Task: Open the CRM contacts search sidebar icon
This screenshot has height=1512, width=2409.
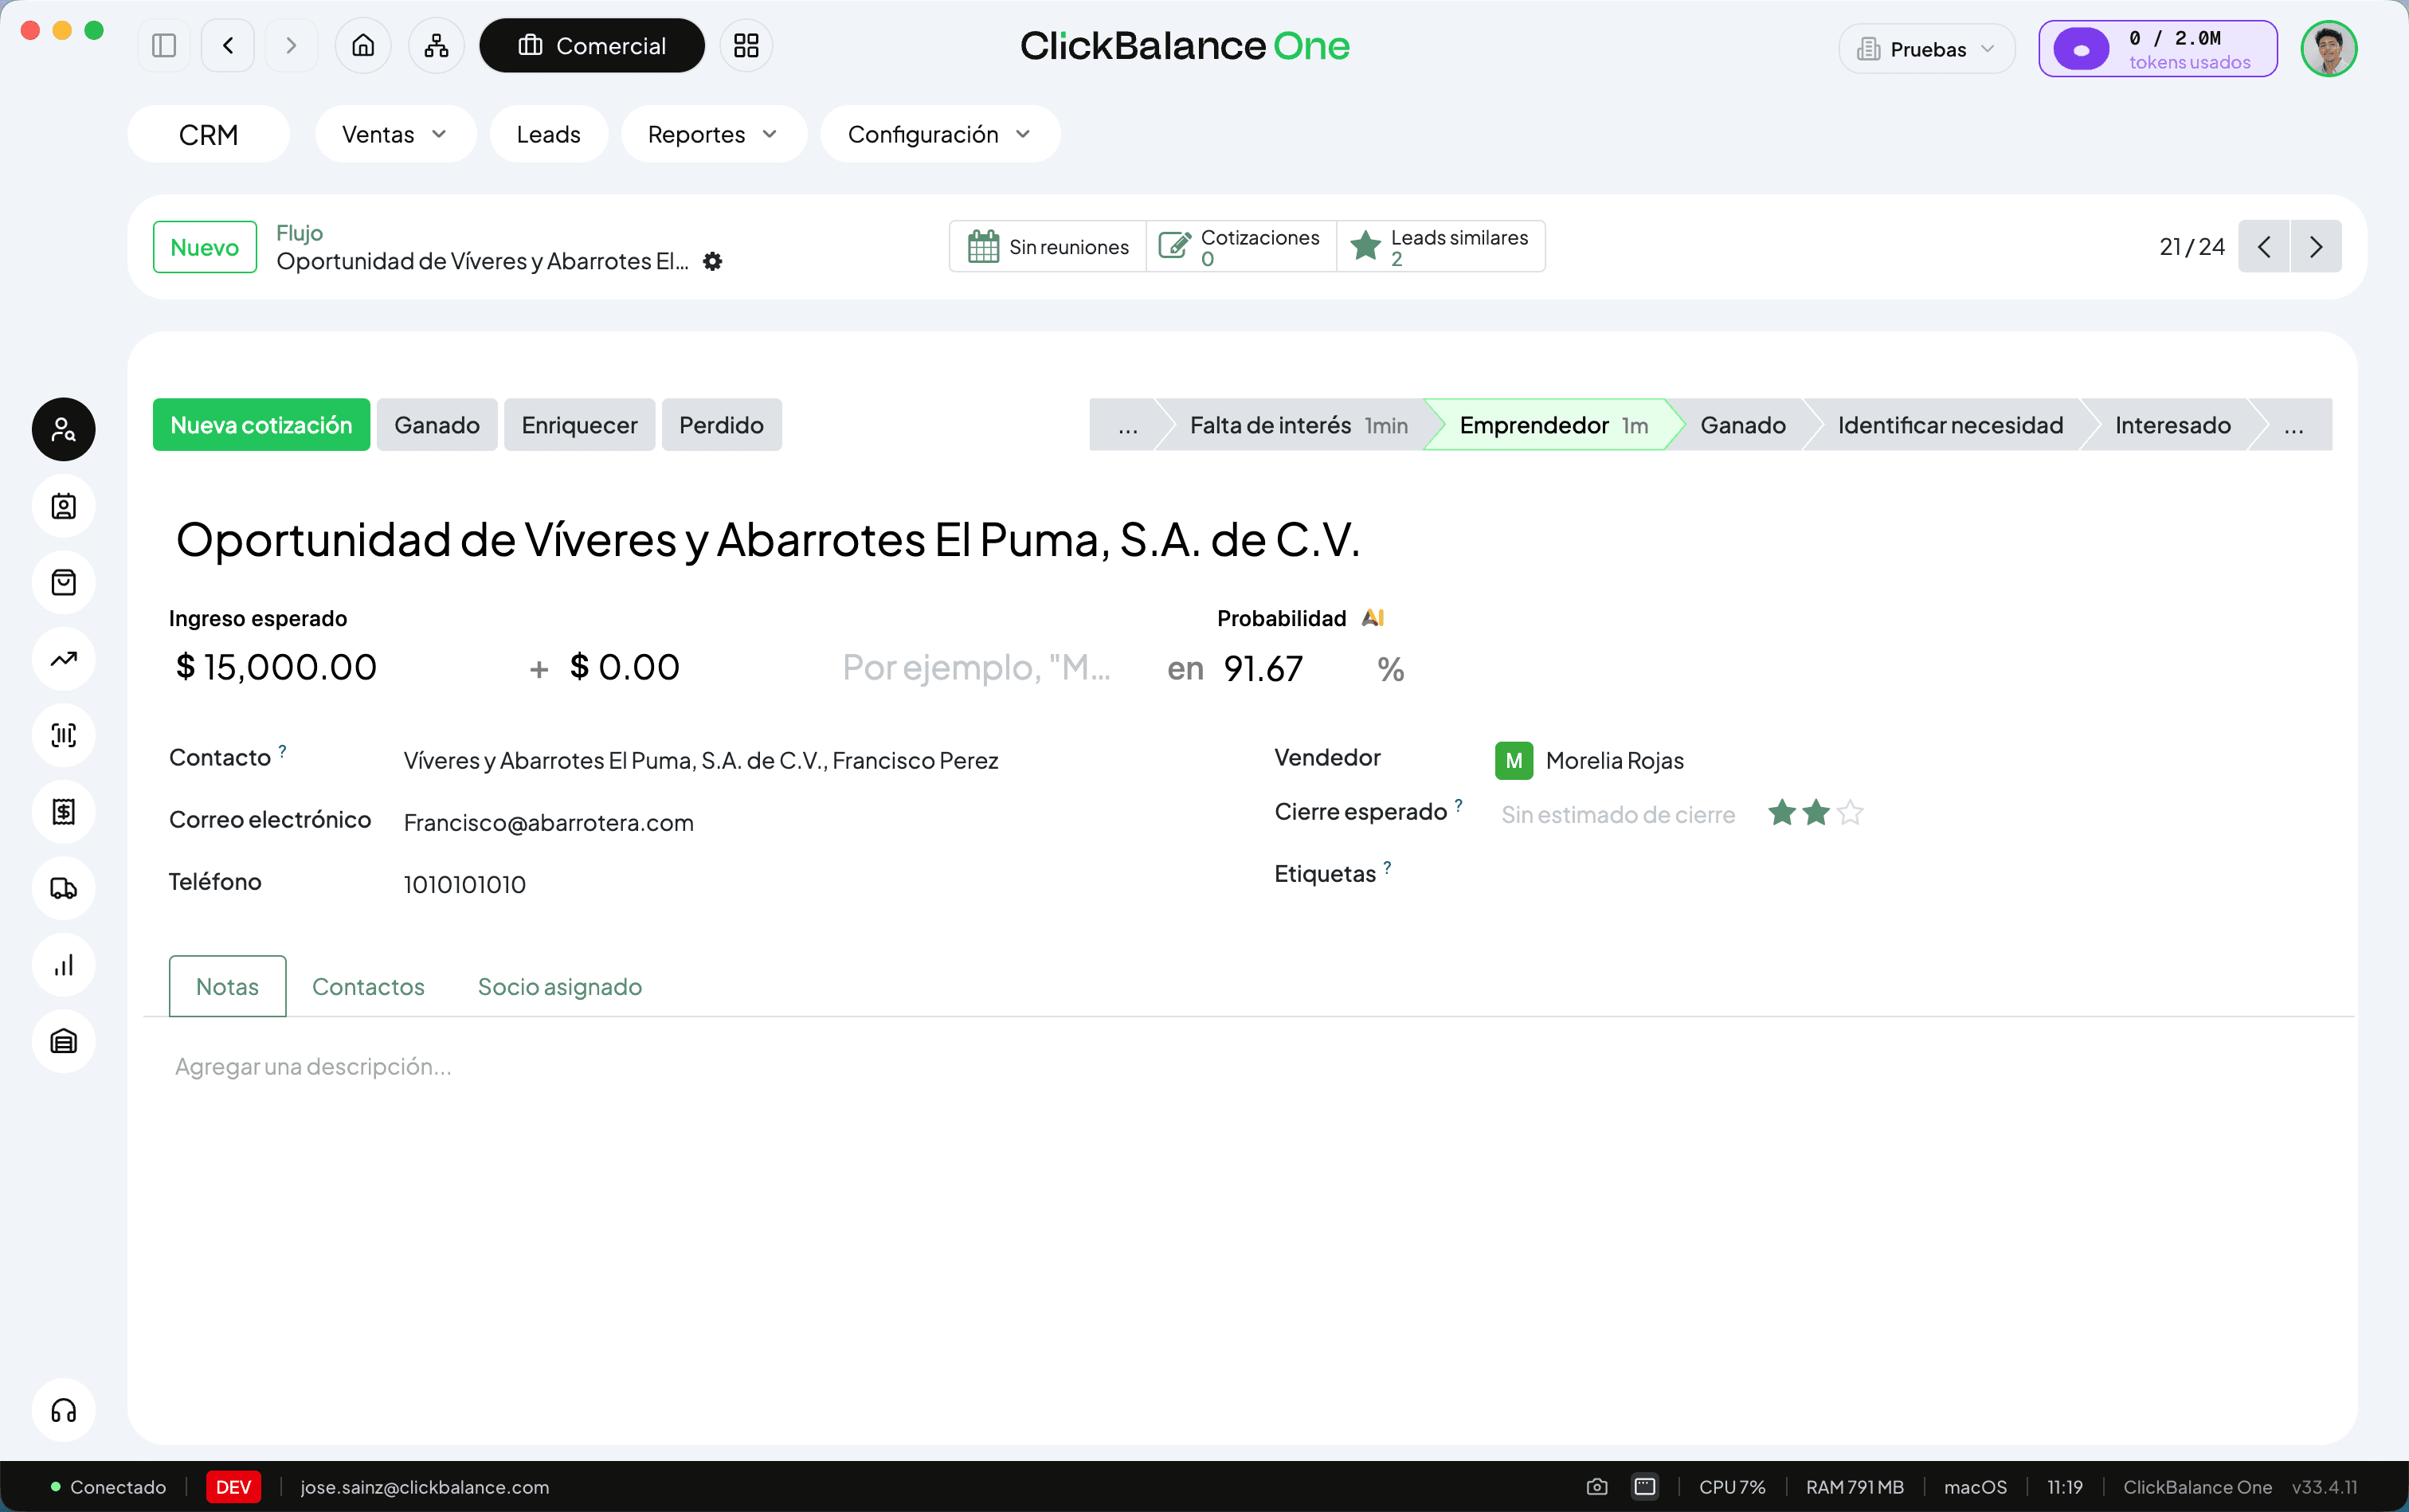Action: click(x=64, y=430)
